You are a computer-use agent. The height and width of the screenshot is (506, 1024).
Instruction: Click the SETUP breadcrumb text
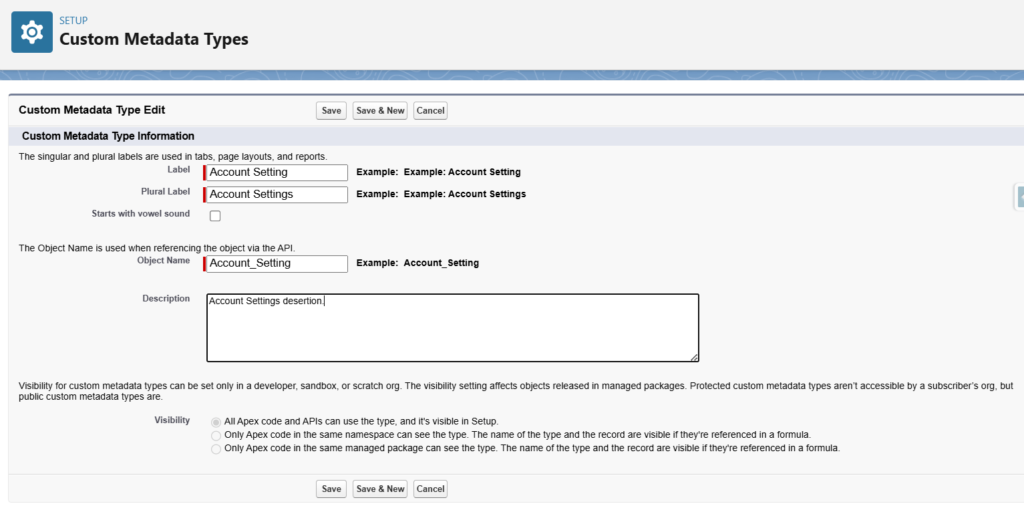[x=74, y=21]
